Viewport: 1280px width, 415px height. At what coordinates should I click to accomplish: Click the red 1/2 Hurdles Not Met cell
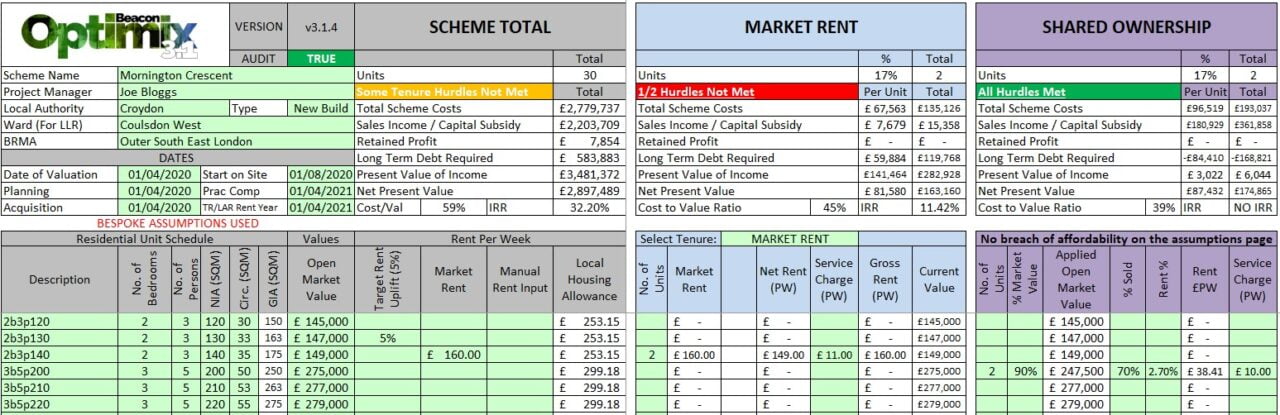745,92
